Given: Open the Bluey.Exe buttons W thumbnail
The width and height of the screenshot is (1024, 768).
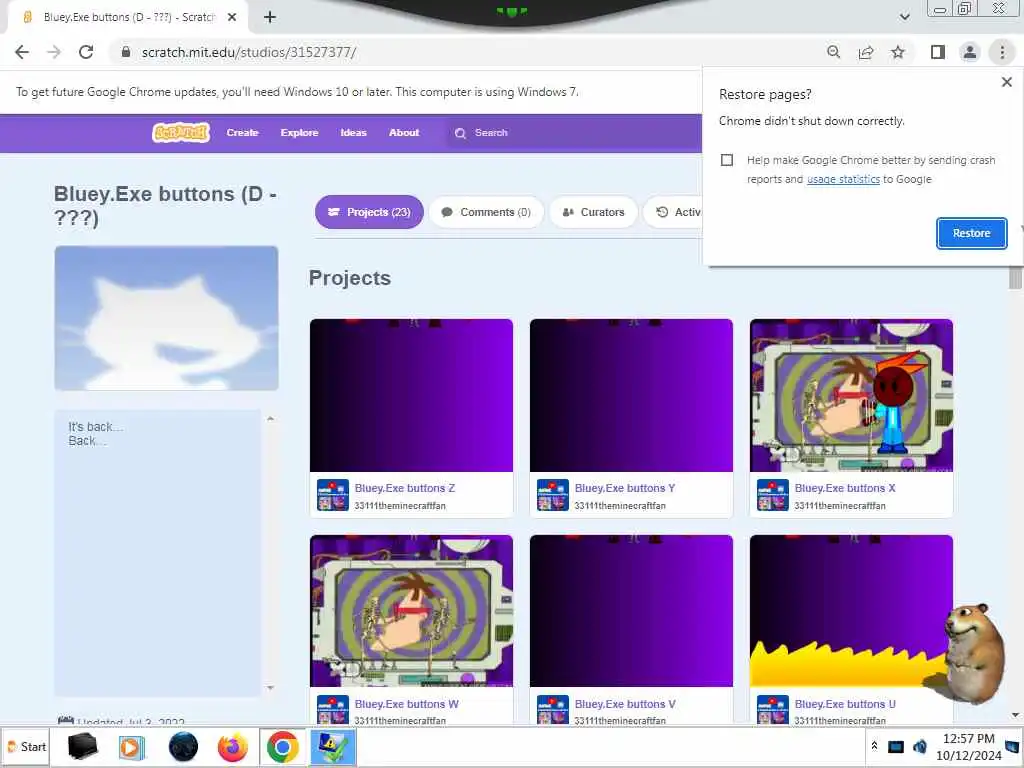Looking at the screenshot, I should 411,611.
